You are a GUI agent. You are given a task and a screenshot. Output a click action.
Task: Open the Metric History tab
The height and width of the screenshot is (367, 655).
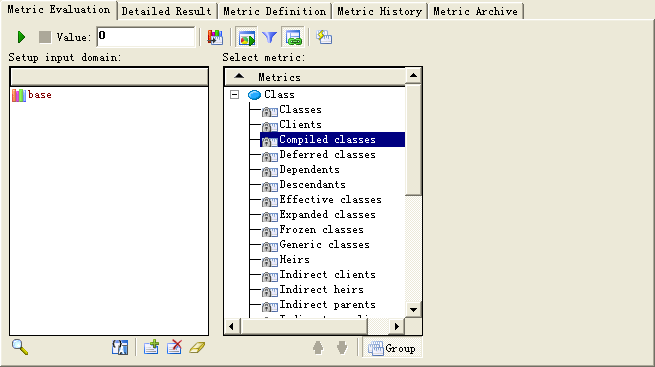point(379,11)
